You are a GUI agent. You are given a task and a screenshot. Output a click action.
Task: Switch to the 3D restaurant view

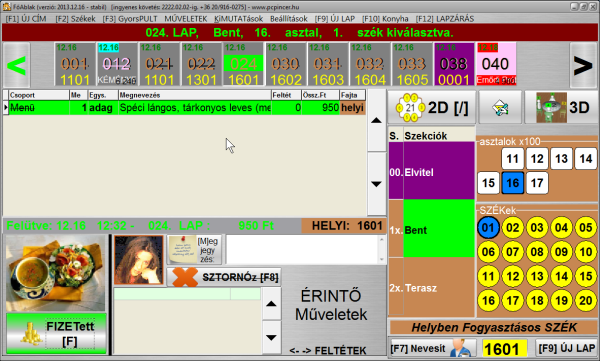[561, 108]
